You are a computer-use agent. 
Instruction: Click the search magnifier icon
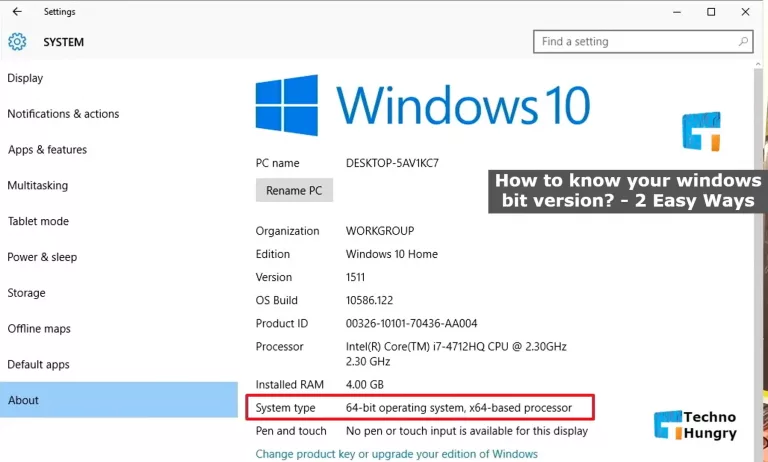743,42
